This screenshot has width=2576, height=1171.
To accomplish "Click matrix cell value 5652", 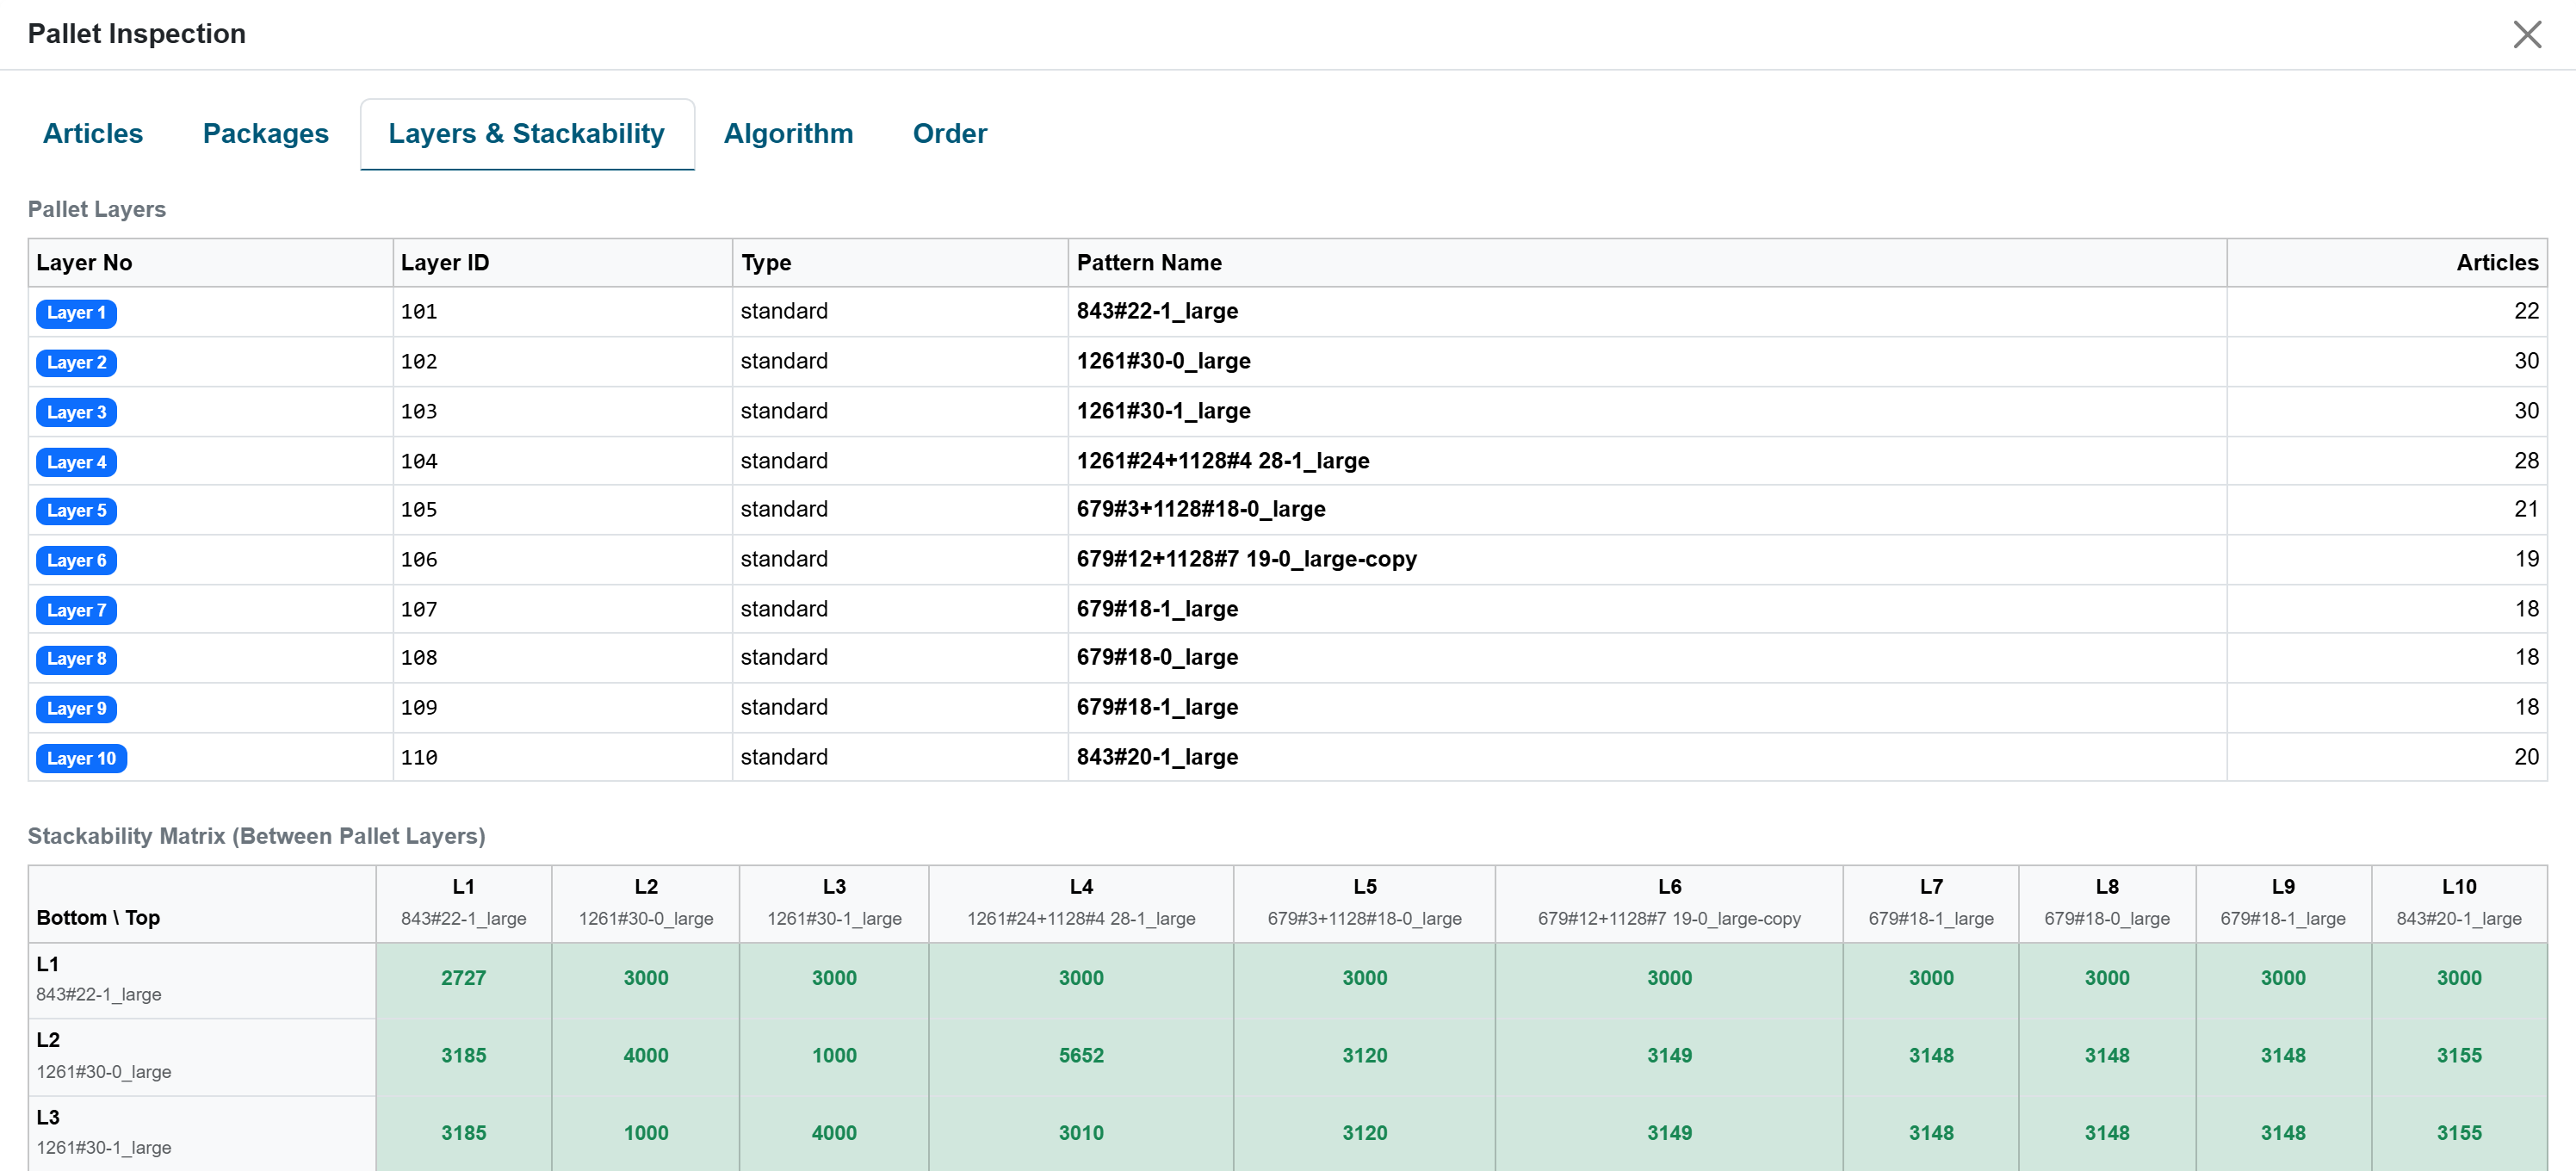I will [x=1081, y=1055].
